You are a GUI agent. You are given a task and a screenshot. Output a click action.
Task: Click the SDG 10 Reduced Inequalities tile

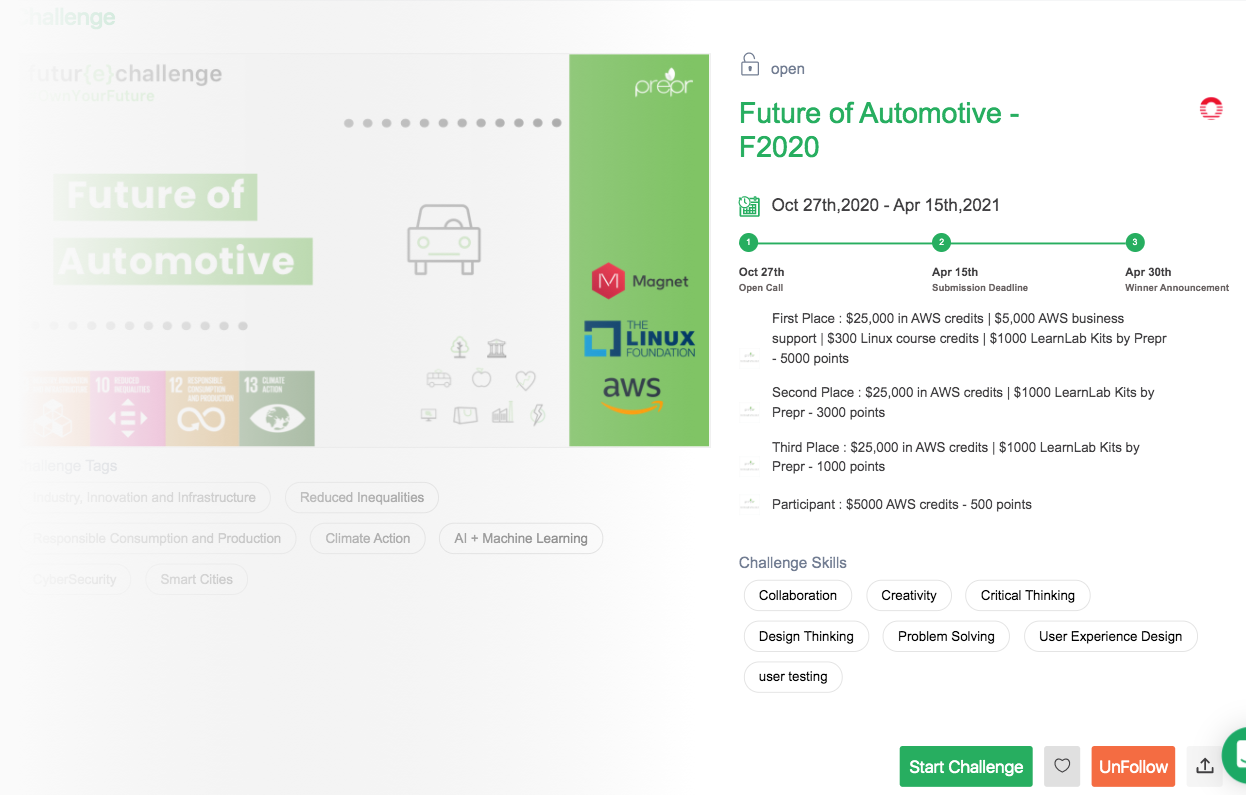[127, 408]
